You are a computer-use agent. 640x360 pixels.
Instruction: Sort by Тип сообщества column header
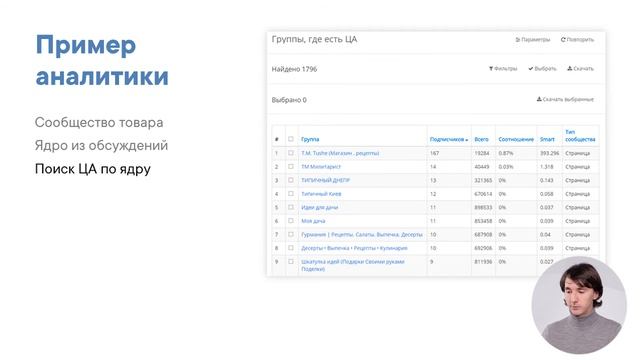click(580, 136)
